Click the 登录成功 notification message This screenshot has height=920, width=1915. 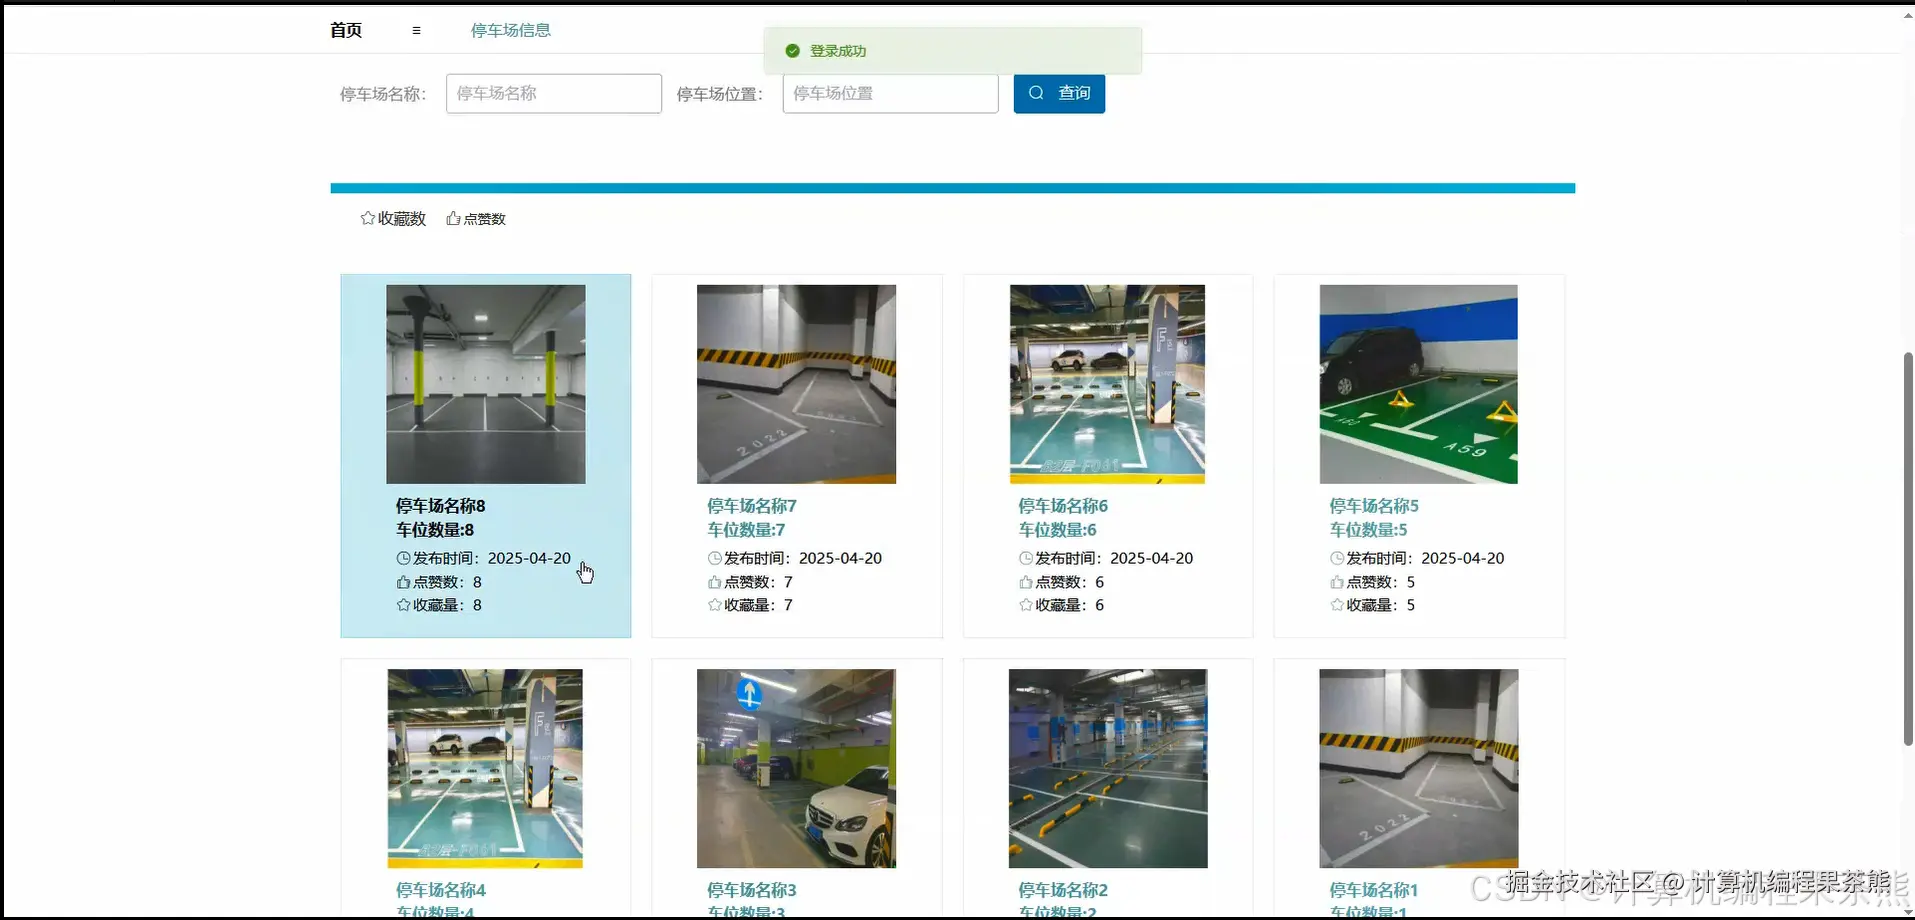838,51
